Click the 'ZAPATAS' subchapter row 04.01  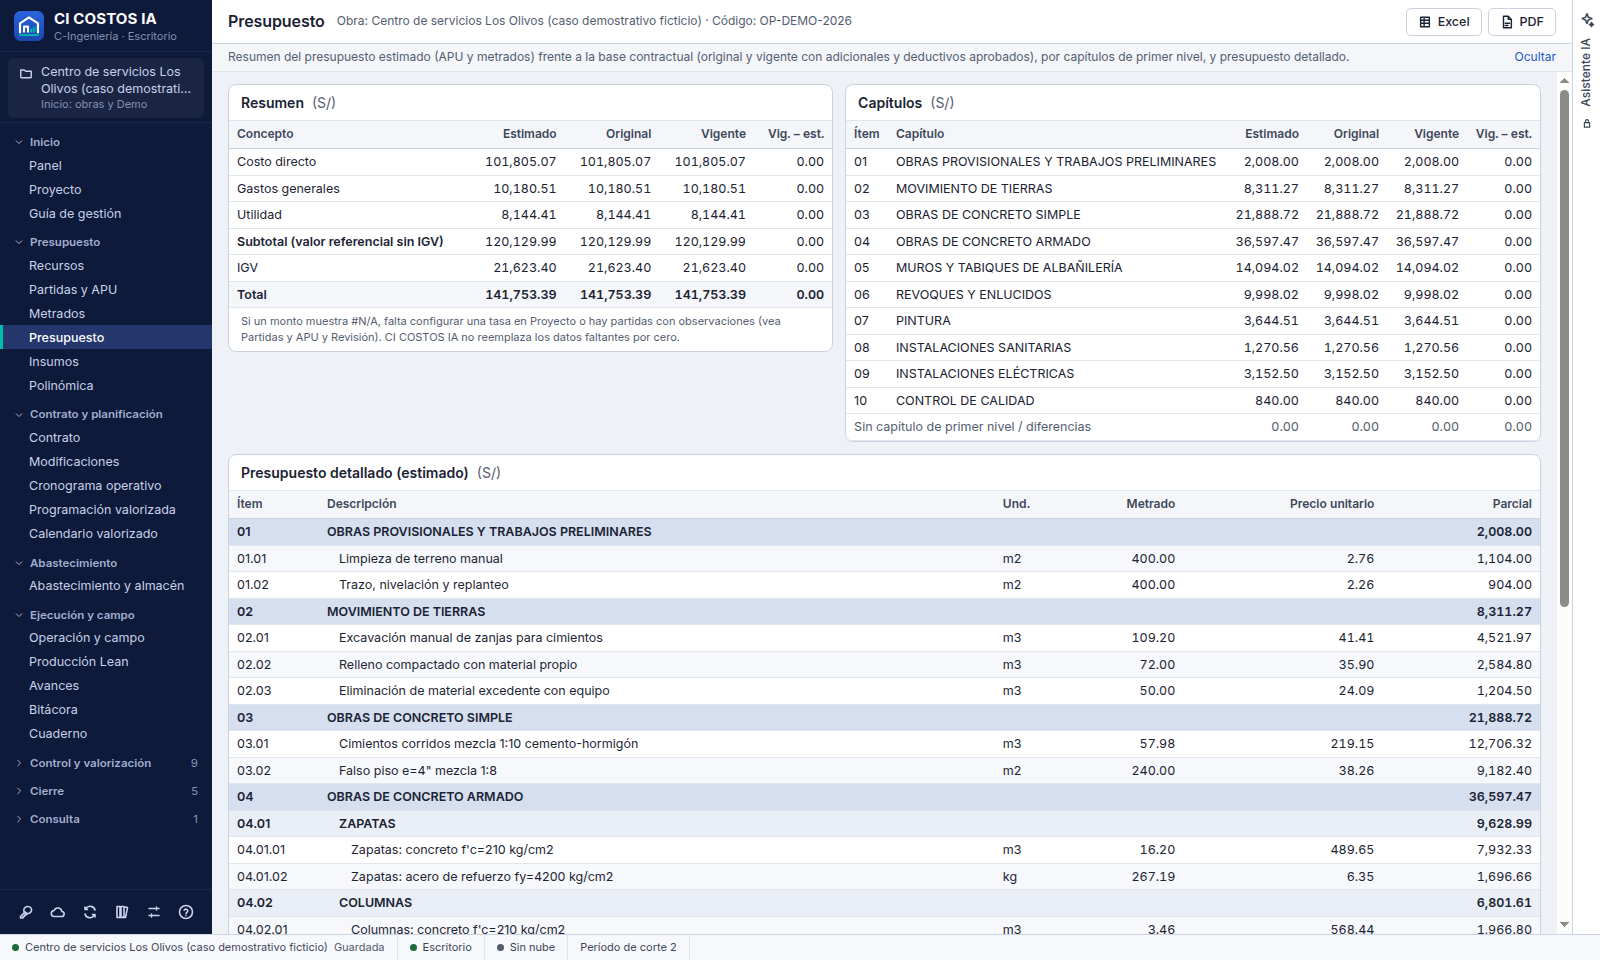(x=884, y=824)
